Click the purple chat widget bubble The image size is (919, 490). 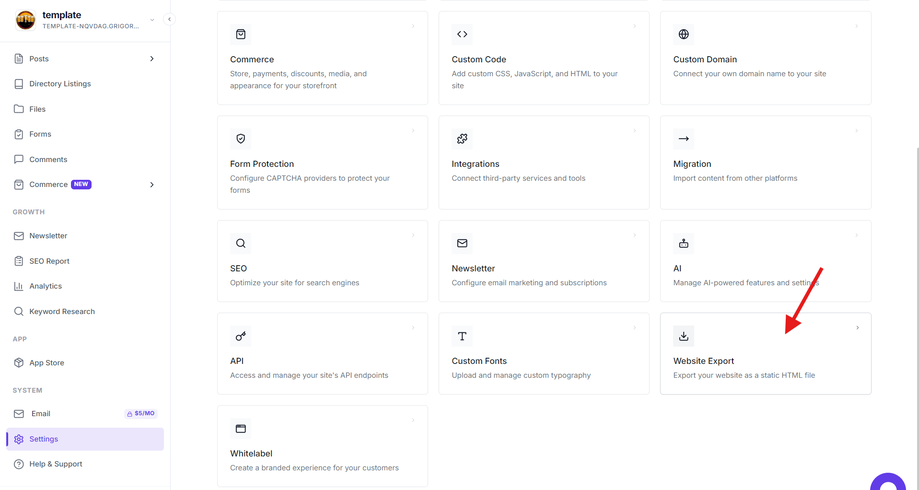(x=888, y=483)
